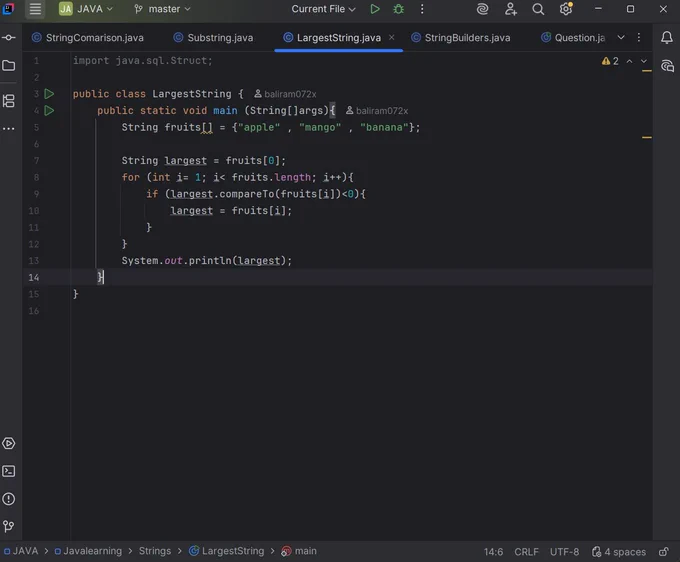Switch to the Substring.java tab
680x562 pixels.
[213, 38]
